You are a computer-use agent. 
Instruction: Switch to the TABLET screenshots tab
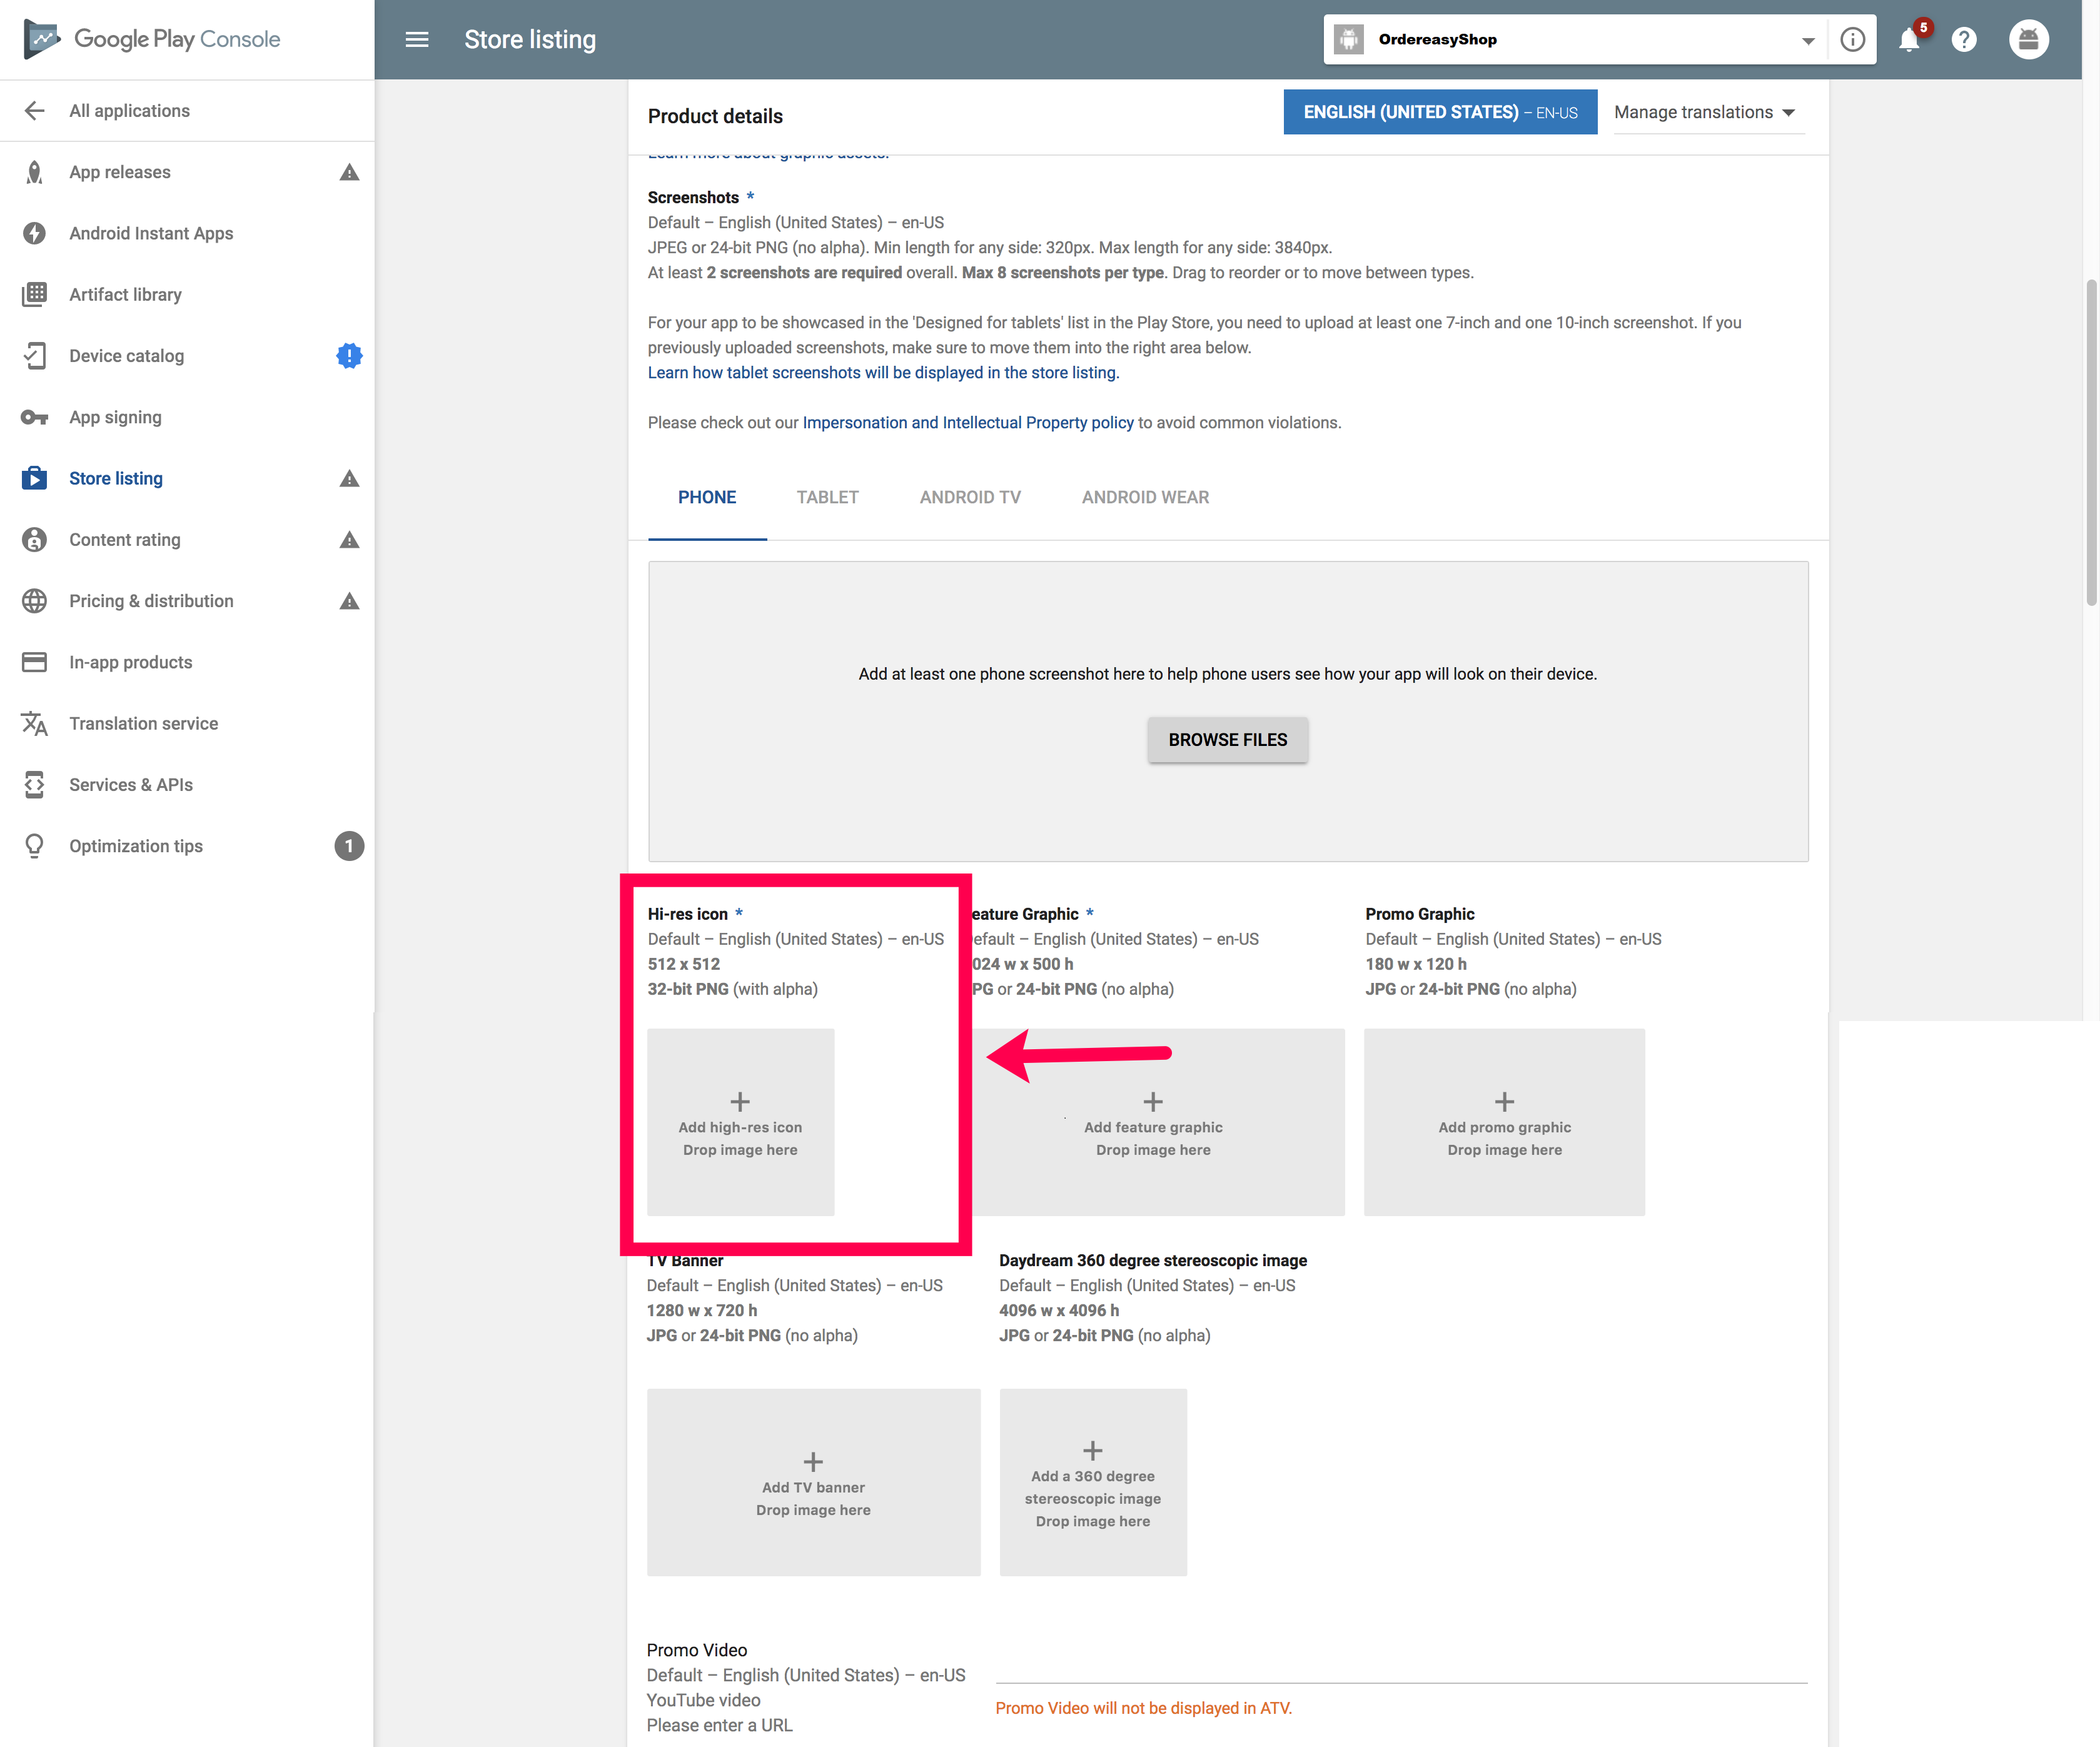click(827, 497)
